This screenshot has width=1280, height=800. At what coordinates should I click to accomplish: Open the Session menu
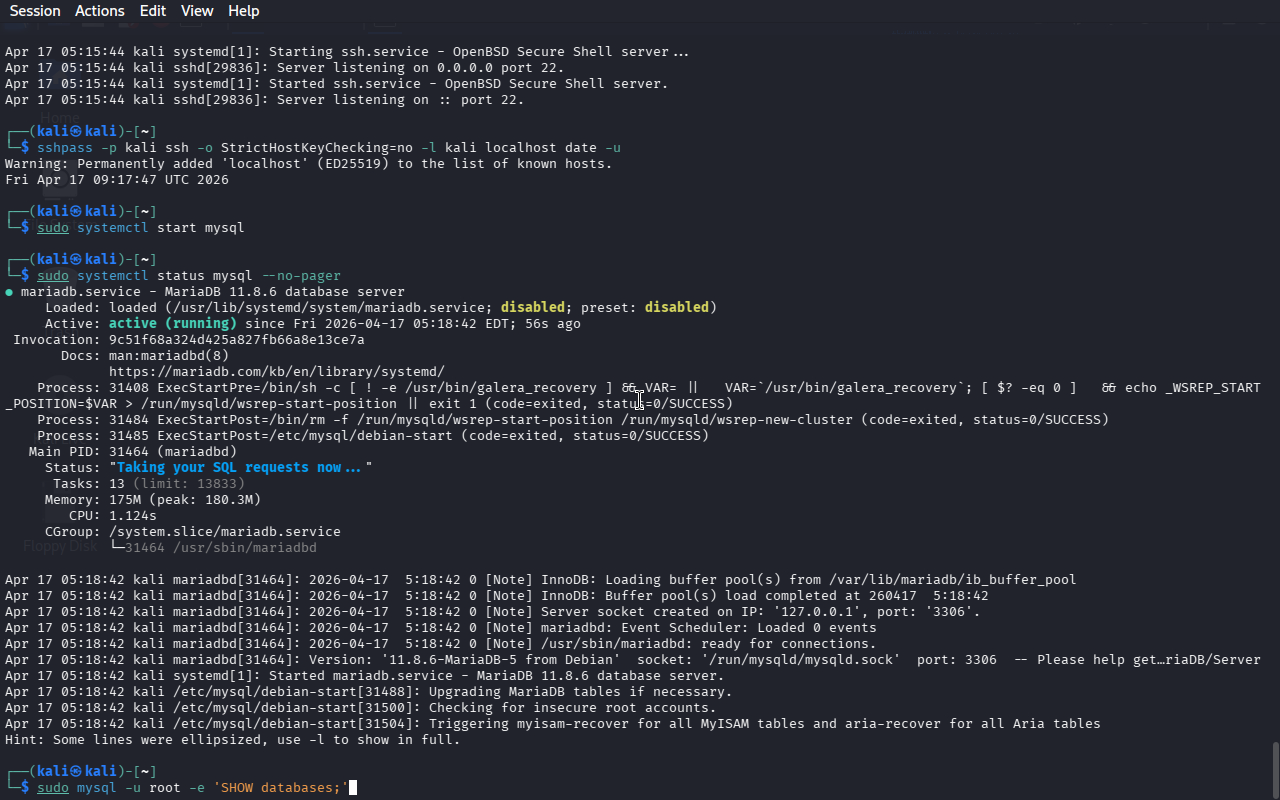tap(35, 11)
